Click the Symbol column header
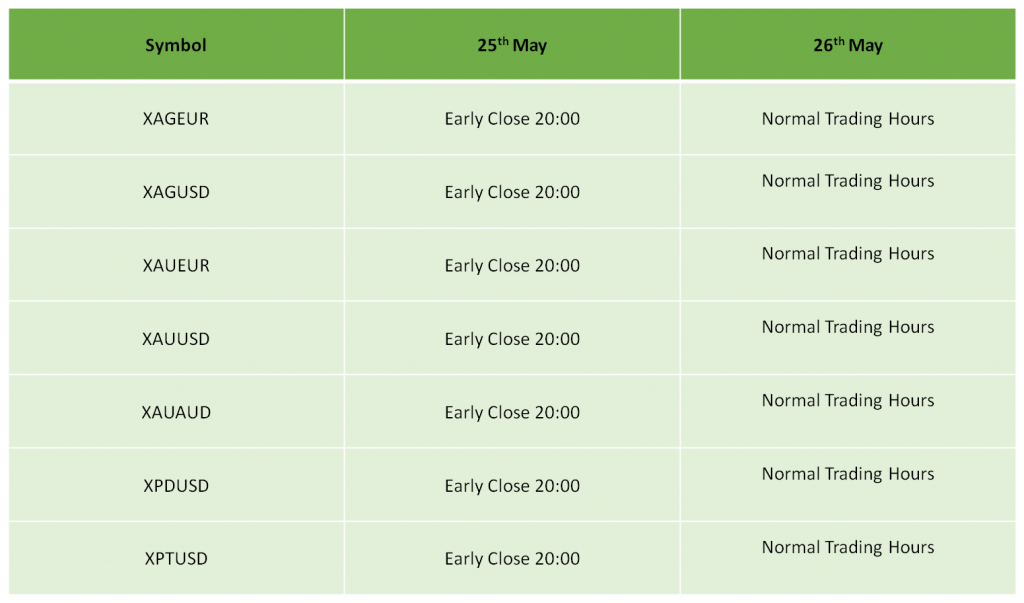Screen dimensions: 1024x603 (176, 44)
